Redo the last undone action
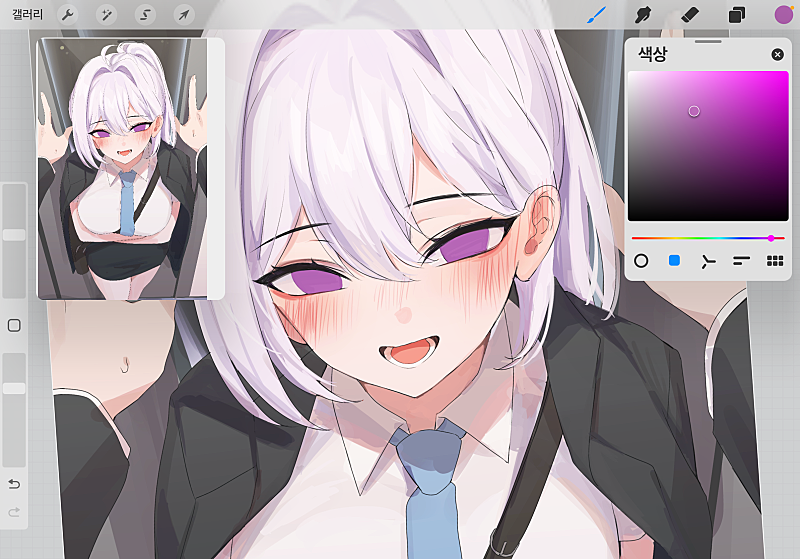 pos(14,512)
